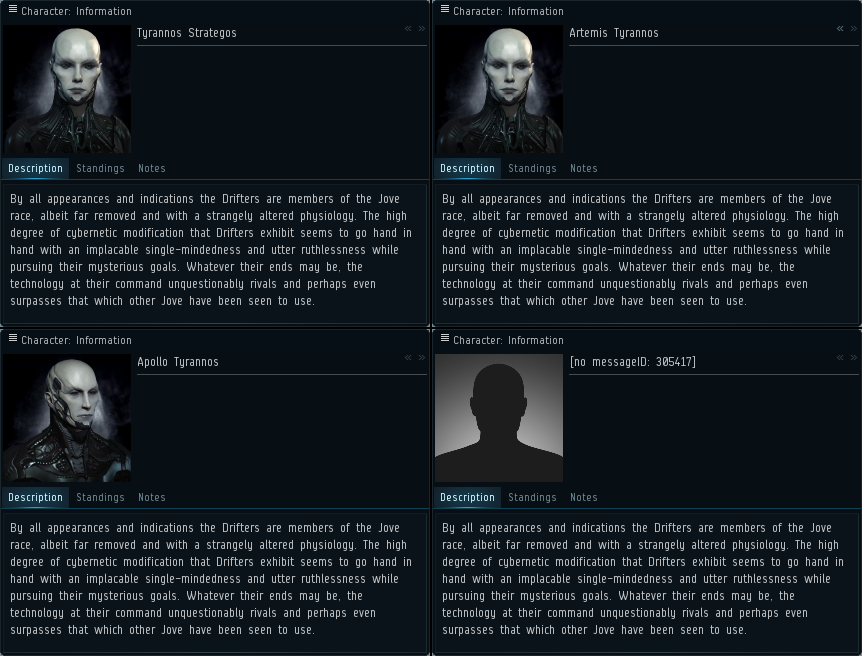Switch to Standings tab for Artemis Tyrannos
This screenshot has height=656, width=862.
(532, 168)
